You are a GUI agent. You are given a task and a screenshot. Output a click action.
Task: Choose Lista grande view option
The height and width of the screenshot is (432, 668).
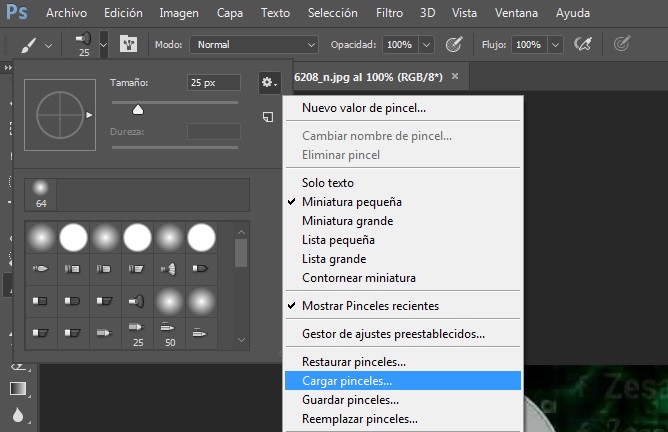coord(334,259)
